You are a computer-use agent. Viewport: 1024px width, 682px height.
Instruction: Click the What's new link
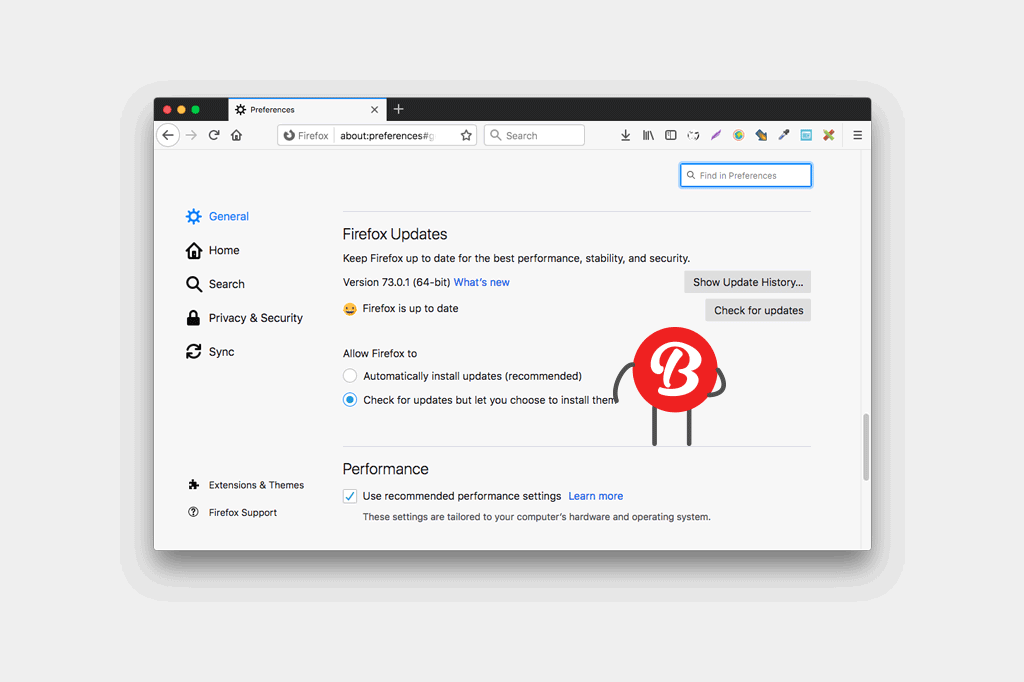(481, 282)
